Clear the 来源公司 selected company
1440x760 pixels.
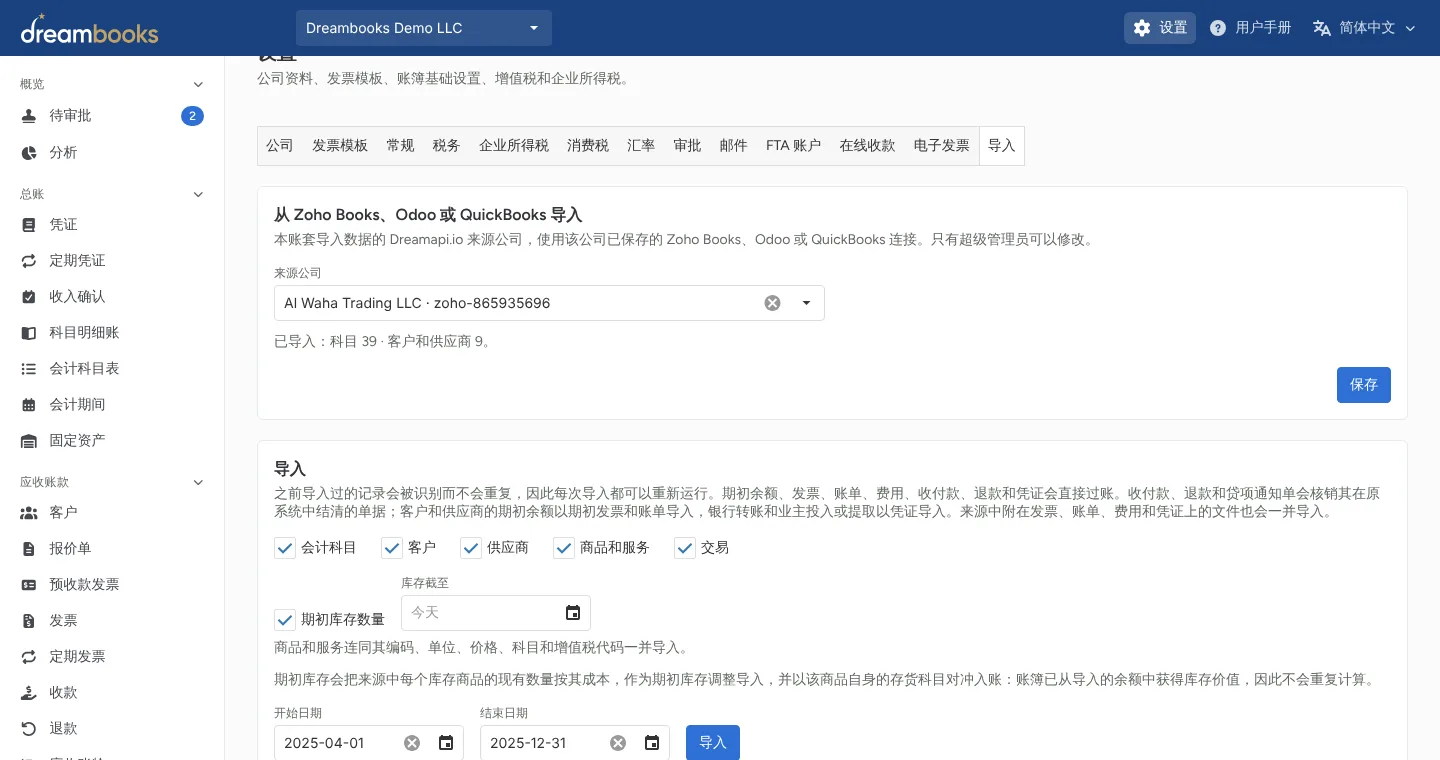click(772, 303)
